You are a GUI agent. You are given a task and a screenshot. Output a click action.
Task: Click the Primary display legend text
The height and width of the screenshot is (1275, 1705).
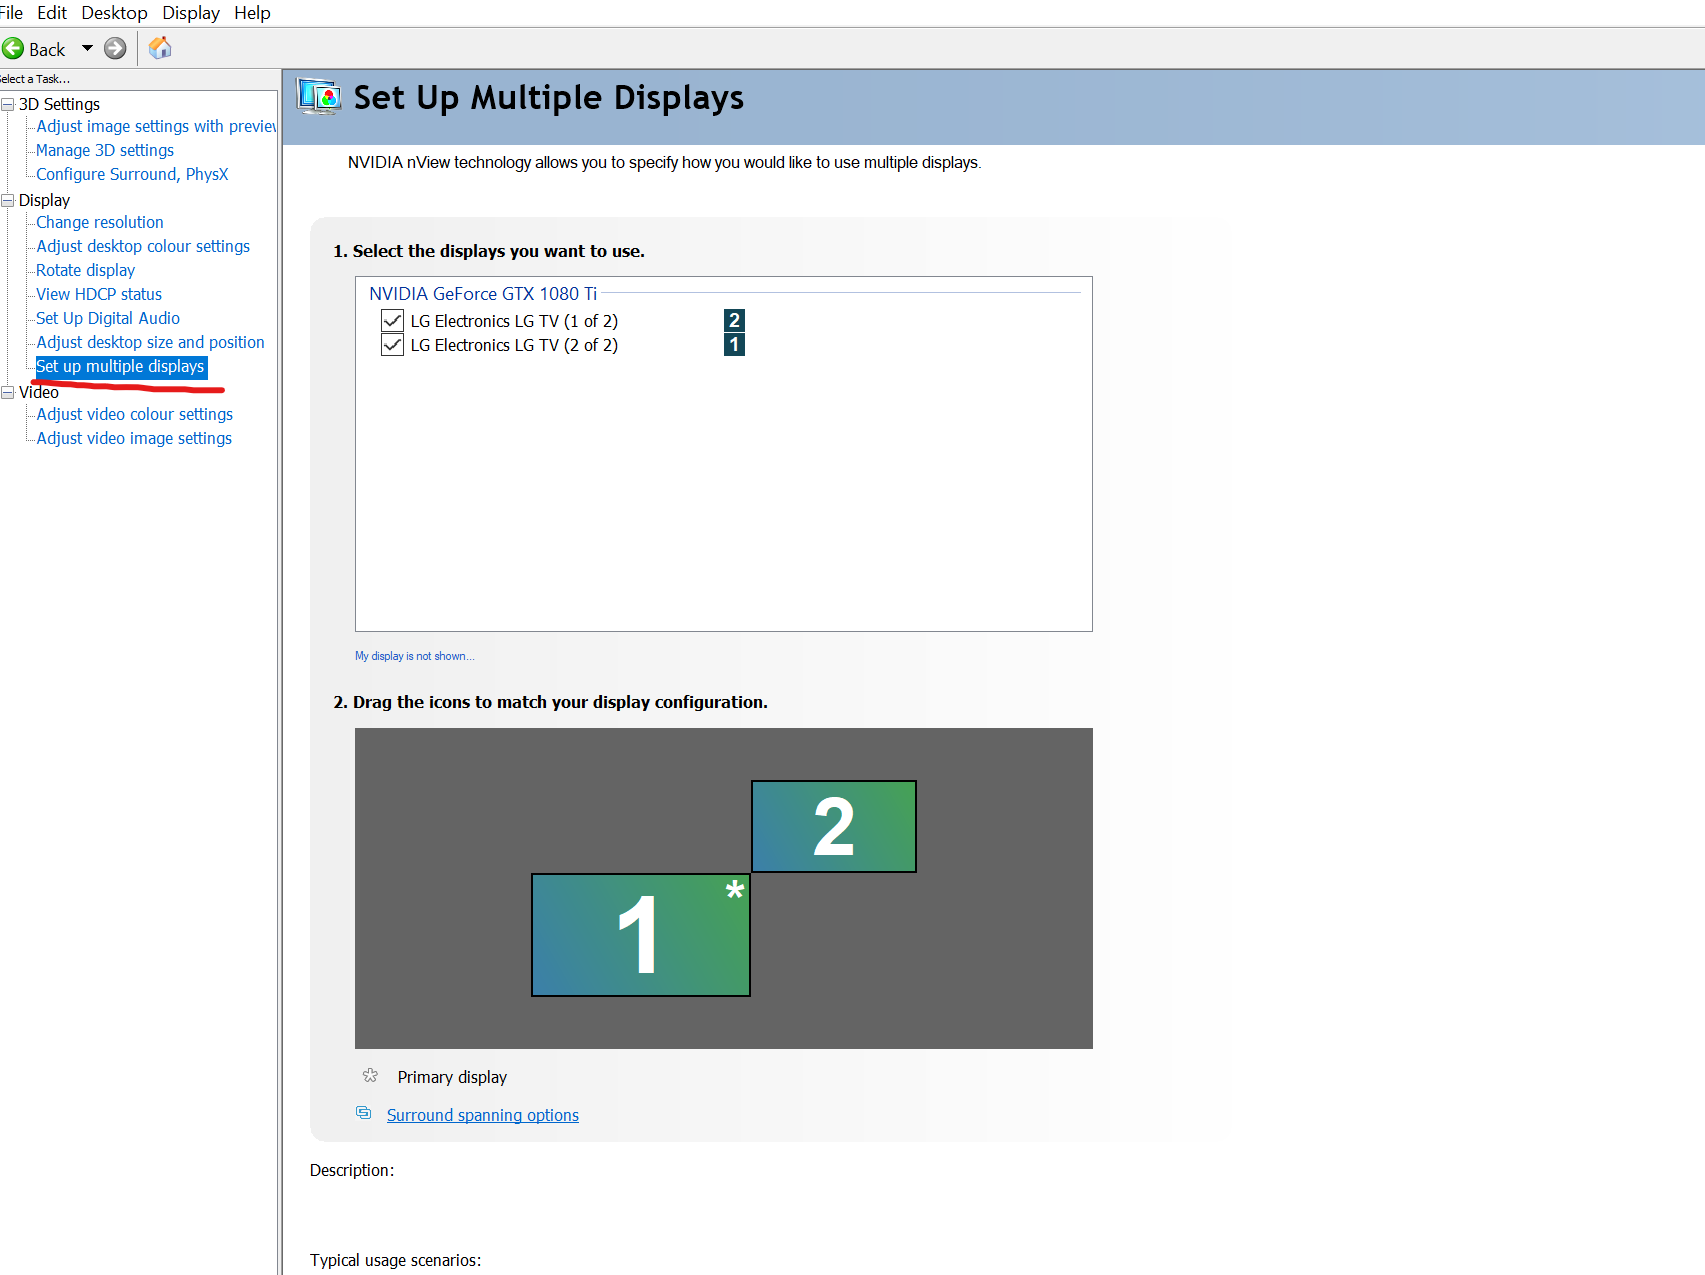(452, 1077)
